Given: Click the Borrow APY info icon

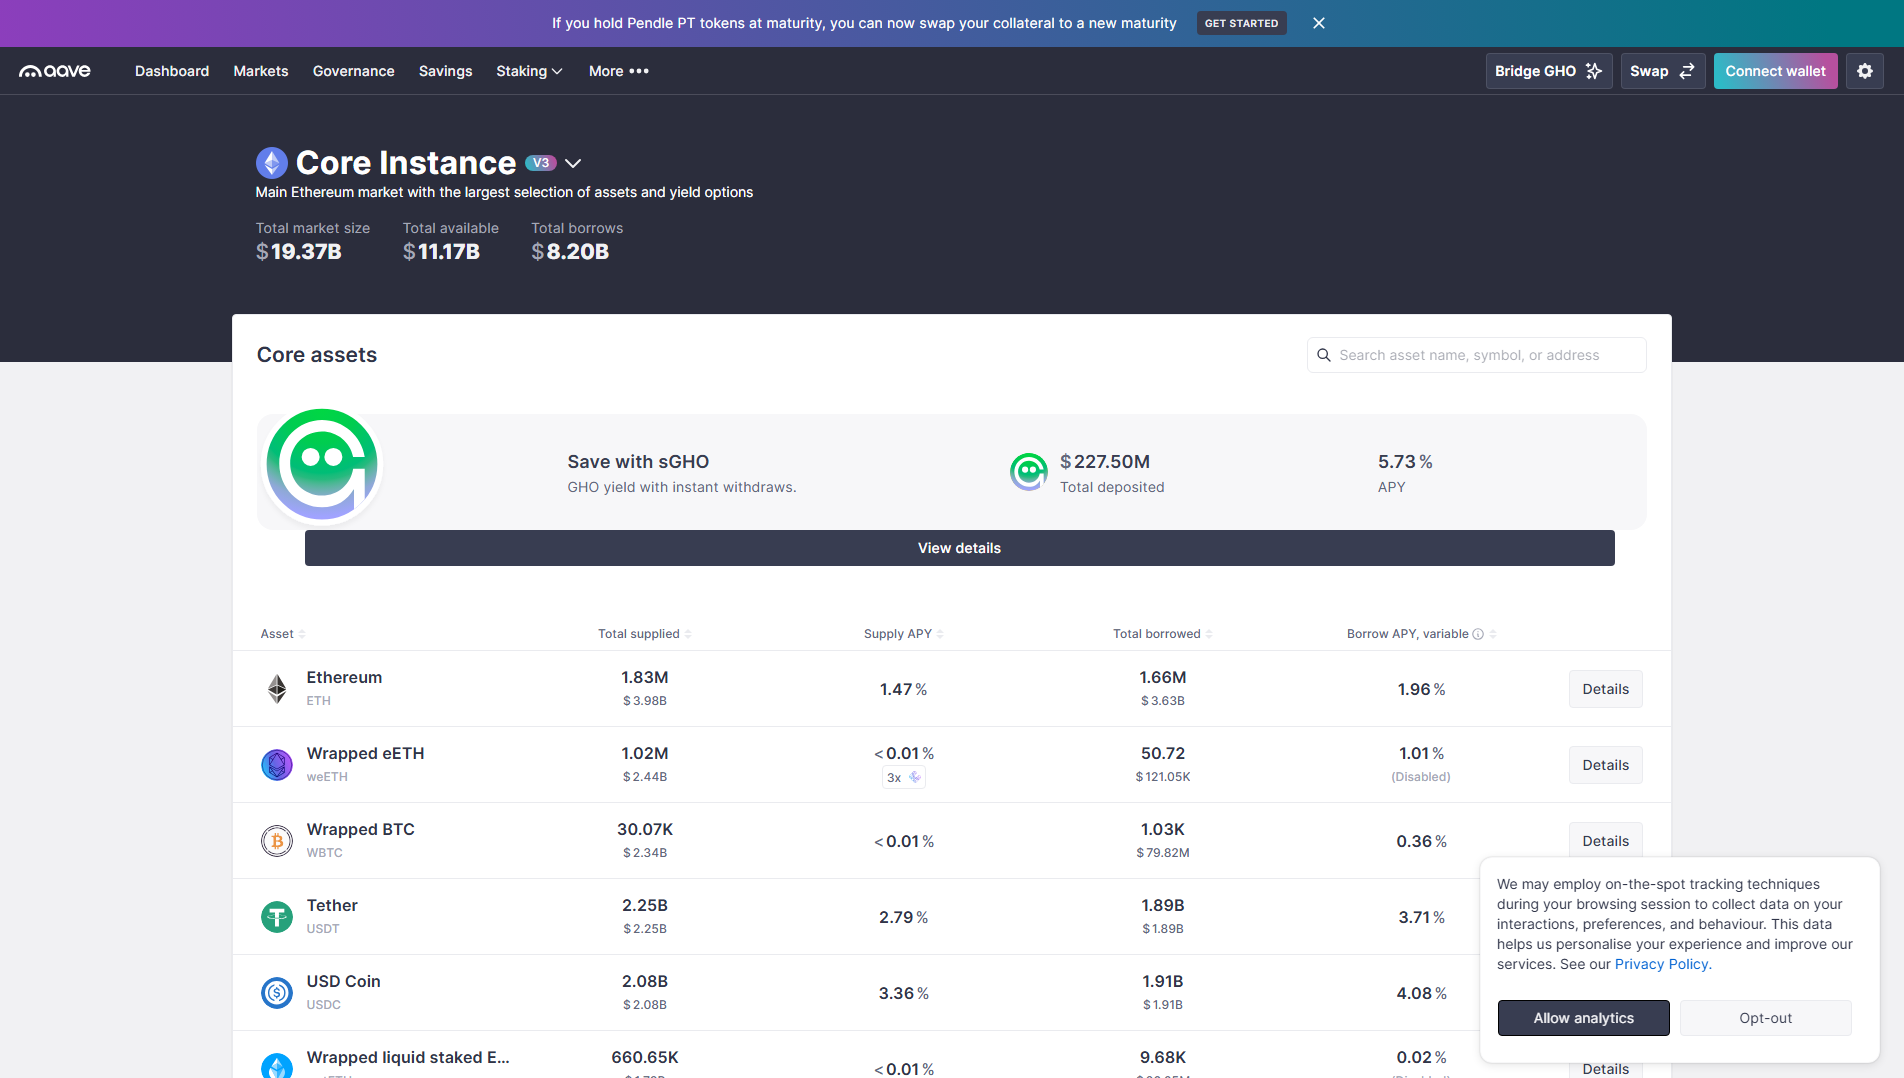Looking at the screenshot, I should click(1478, 634).
